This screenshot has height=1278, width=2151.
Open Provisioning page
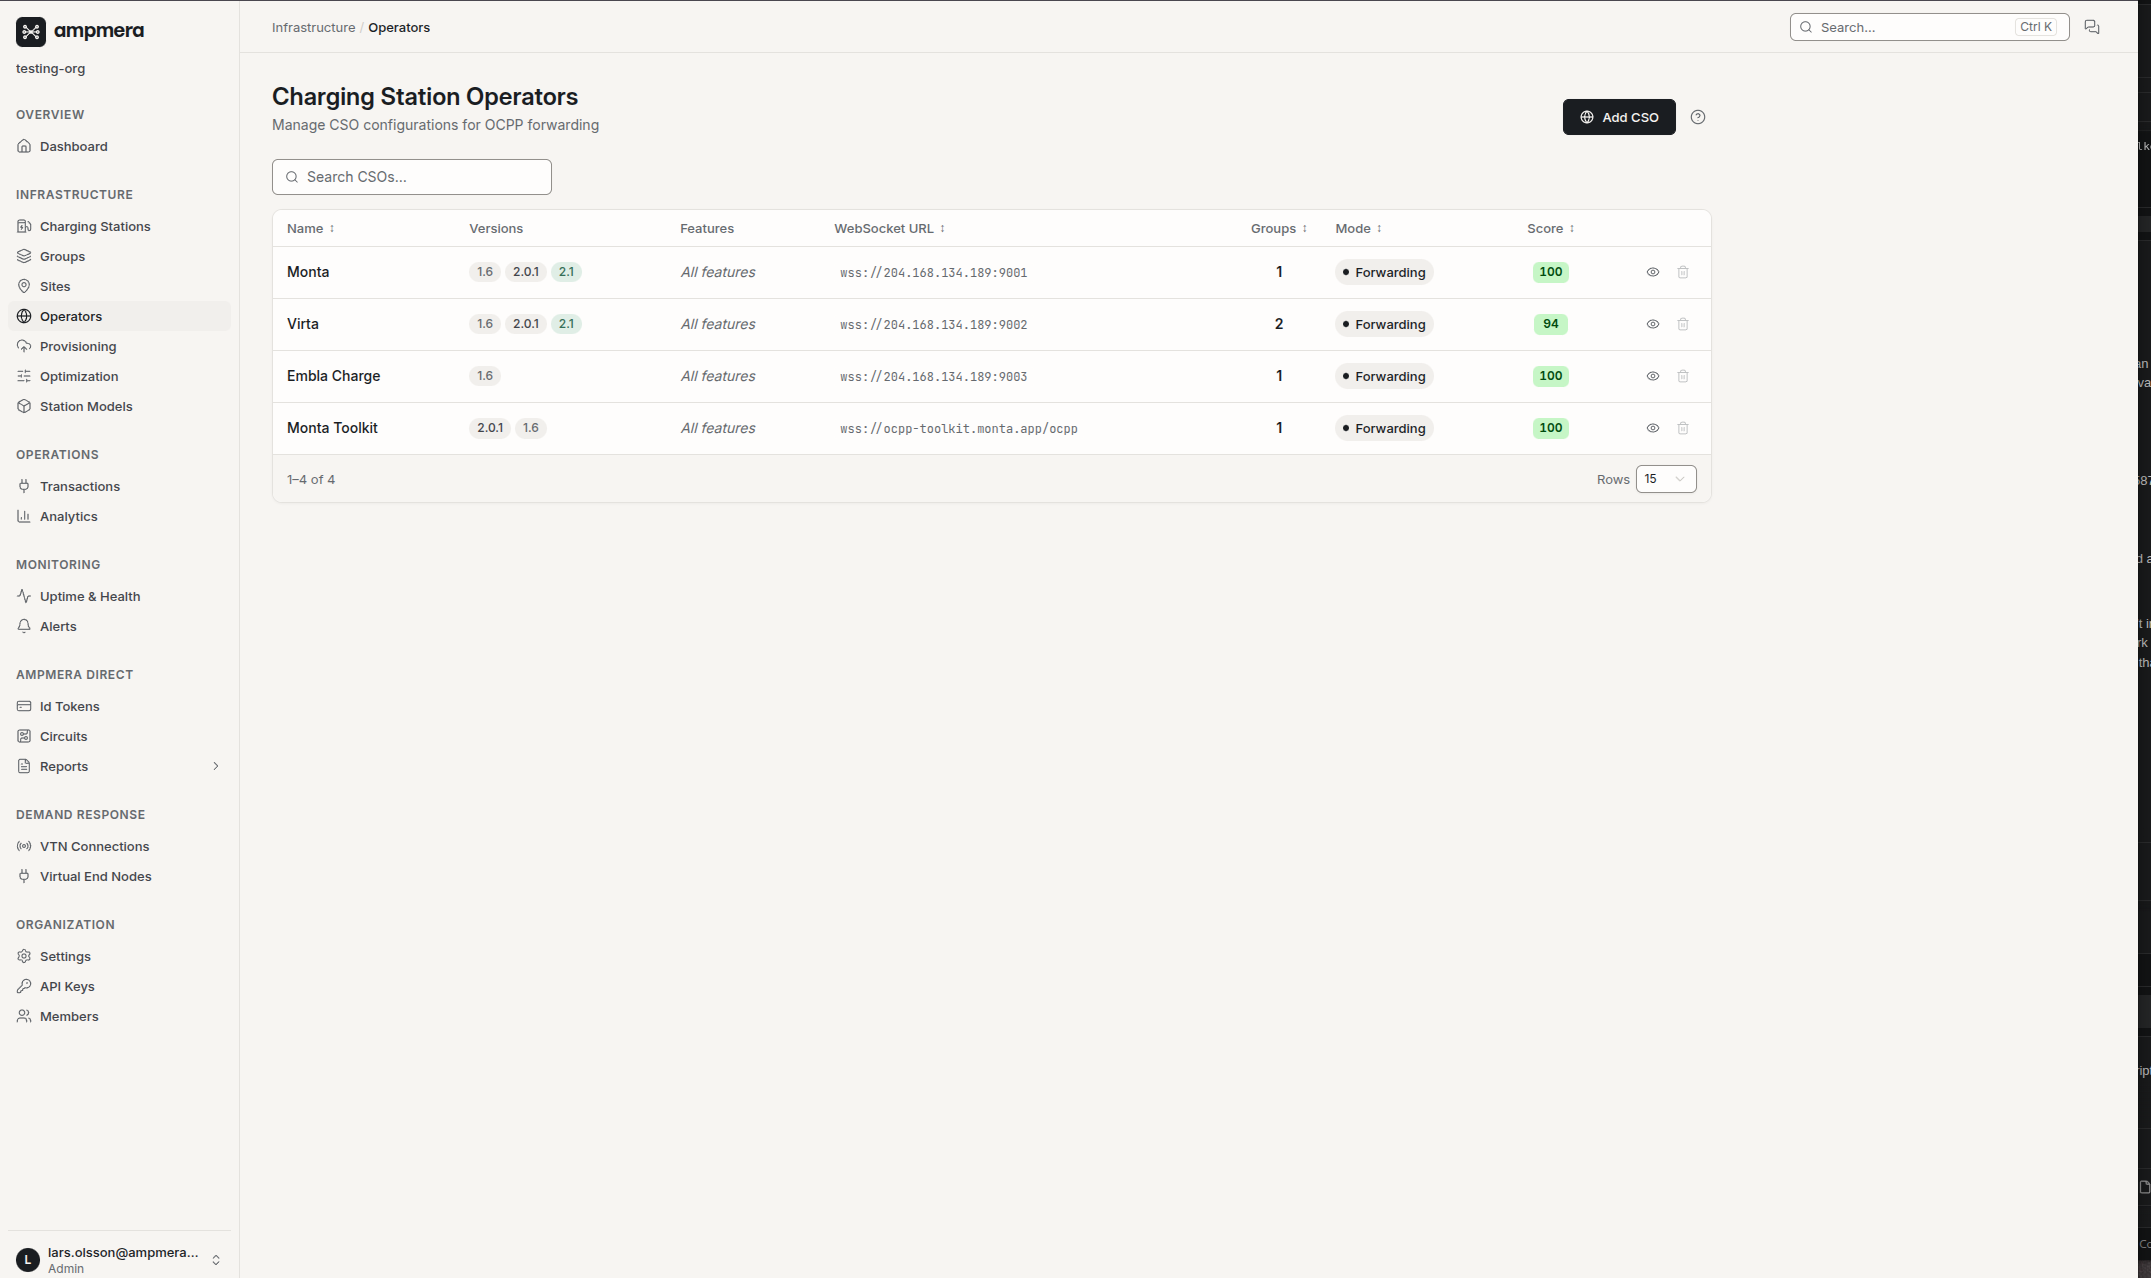pyautogui.click(x=119, y=346)
